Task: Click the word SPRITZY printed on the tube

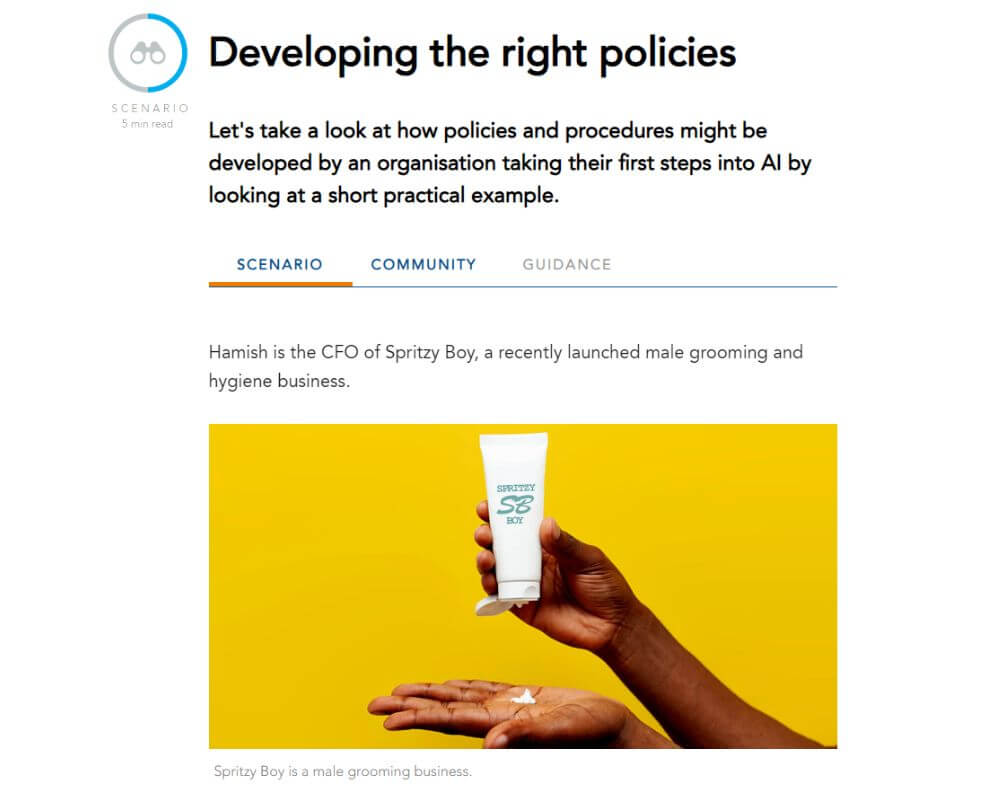Action: pyautogui.click(x=516, y=488)
